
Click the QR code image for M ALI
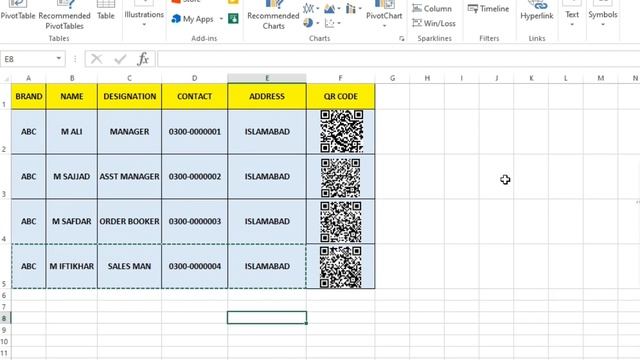pos(342,131)
